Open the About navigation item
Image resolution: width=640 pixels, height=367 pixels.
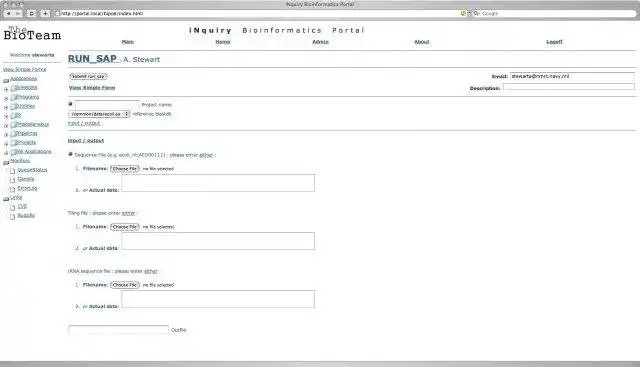click(x=422, y=42)
